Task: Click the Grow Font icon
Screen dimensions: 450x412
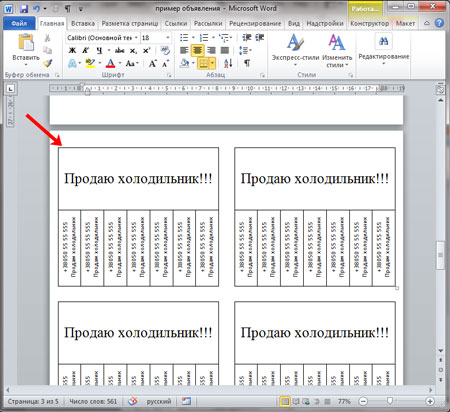Action: click(152, 63)
